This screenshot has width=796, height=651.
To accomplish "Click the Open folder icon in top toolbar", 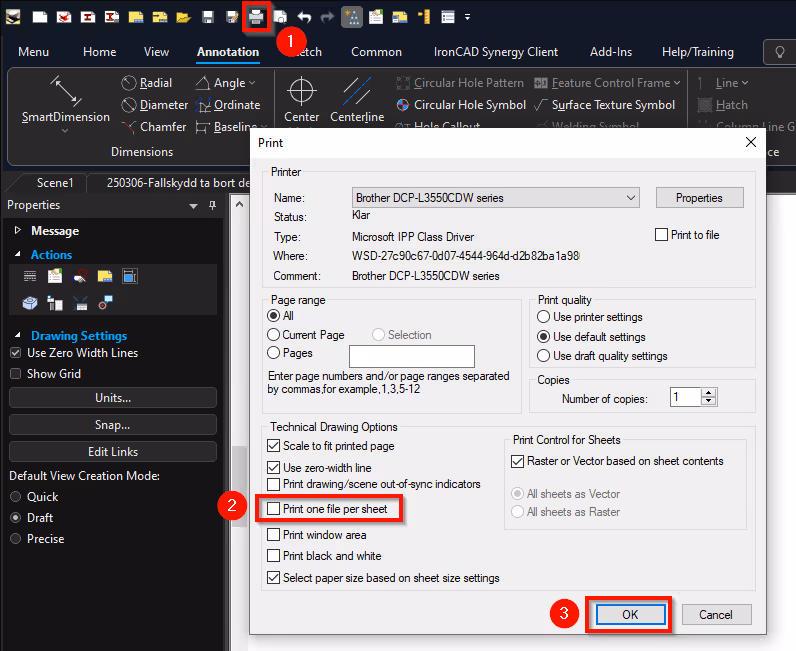I will pos(183,18).
